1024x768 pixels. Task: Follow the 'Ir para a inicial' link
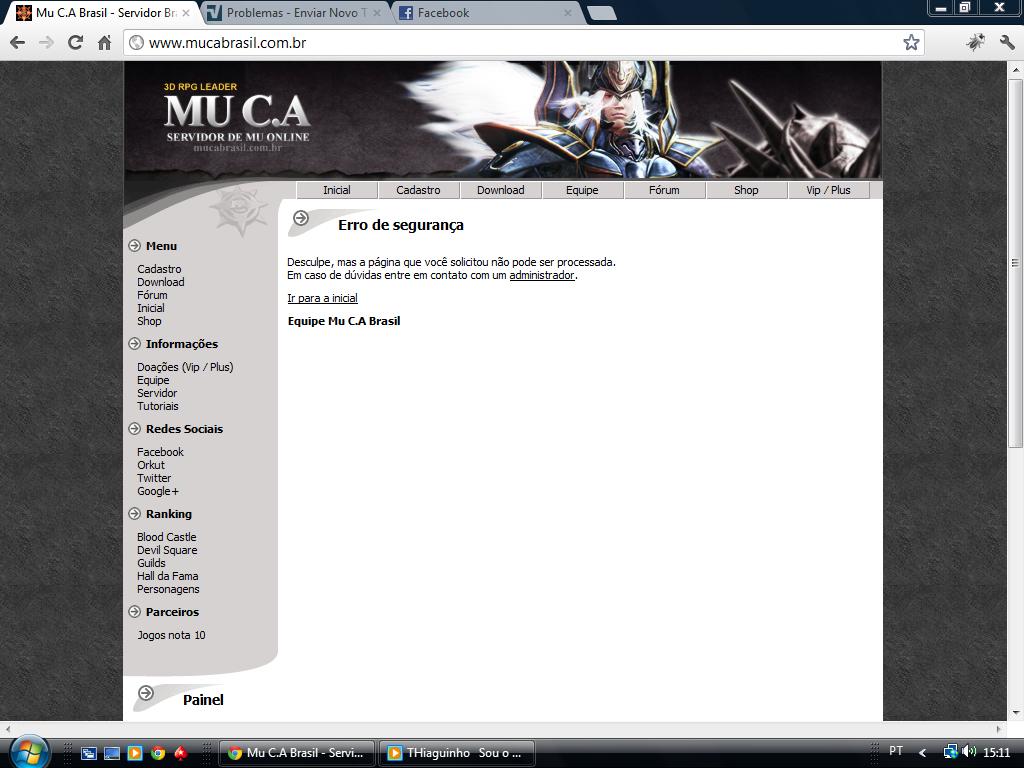click(x=322, y=298)
